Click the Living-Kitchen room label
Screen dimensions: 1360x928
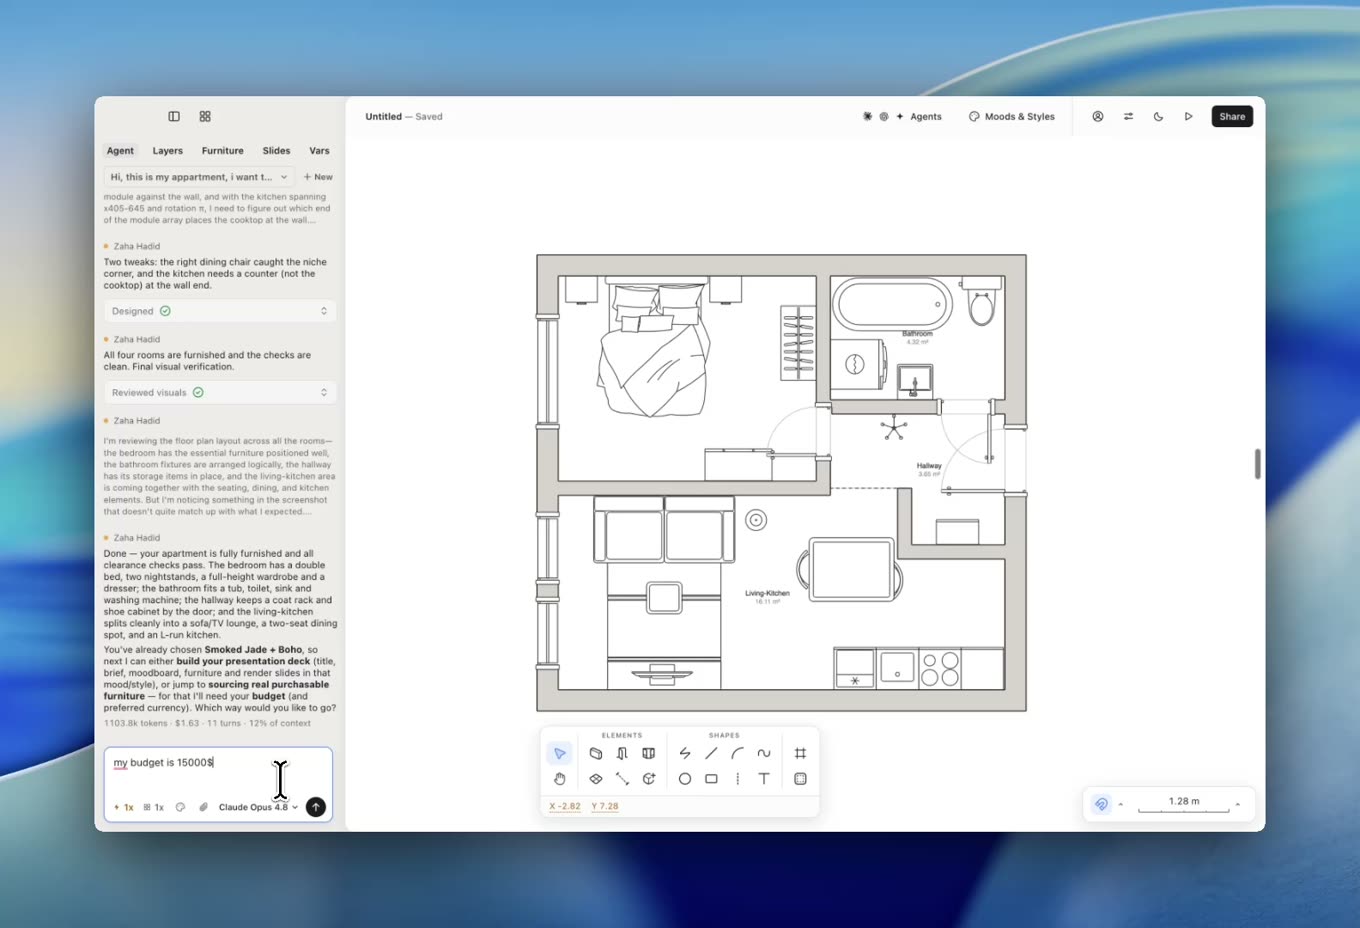(x=767, y=593)
